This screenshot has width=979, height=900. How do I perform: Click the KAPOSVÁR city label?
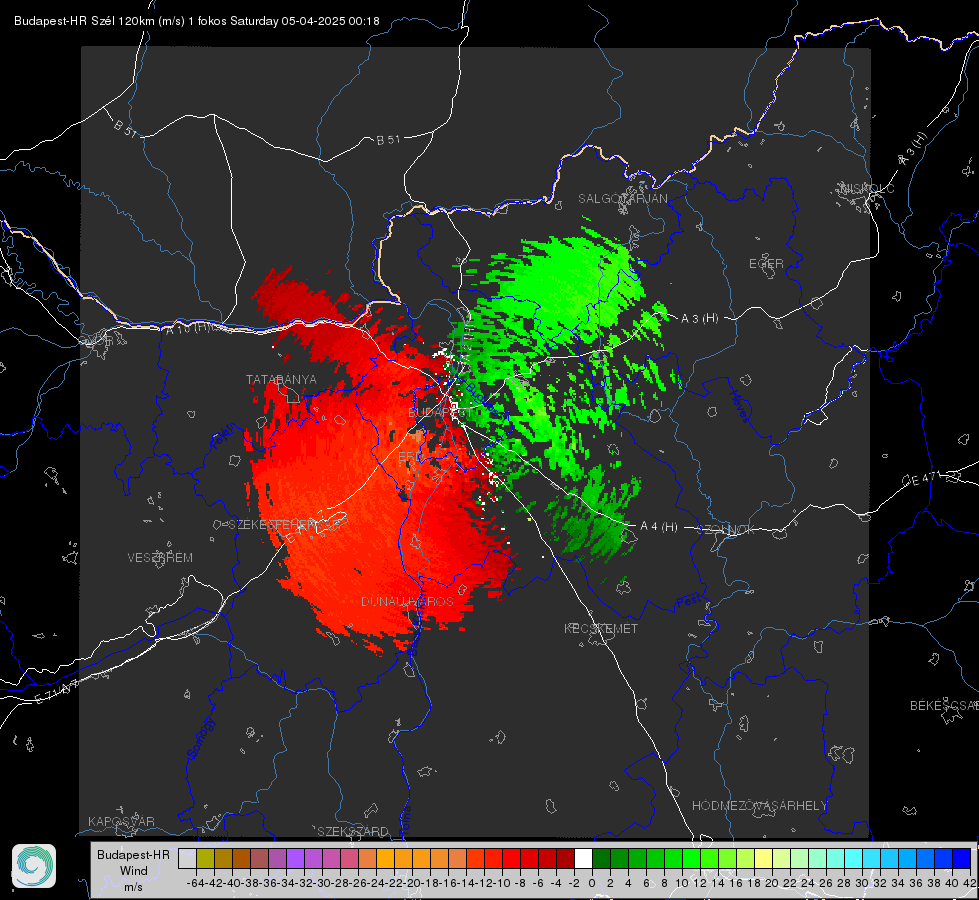121,821
